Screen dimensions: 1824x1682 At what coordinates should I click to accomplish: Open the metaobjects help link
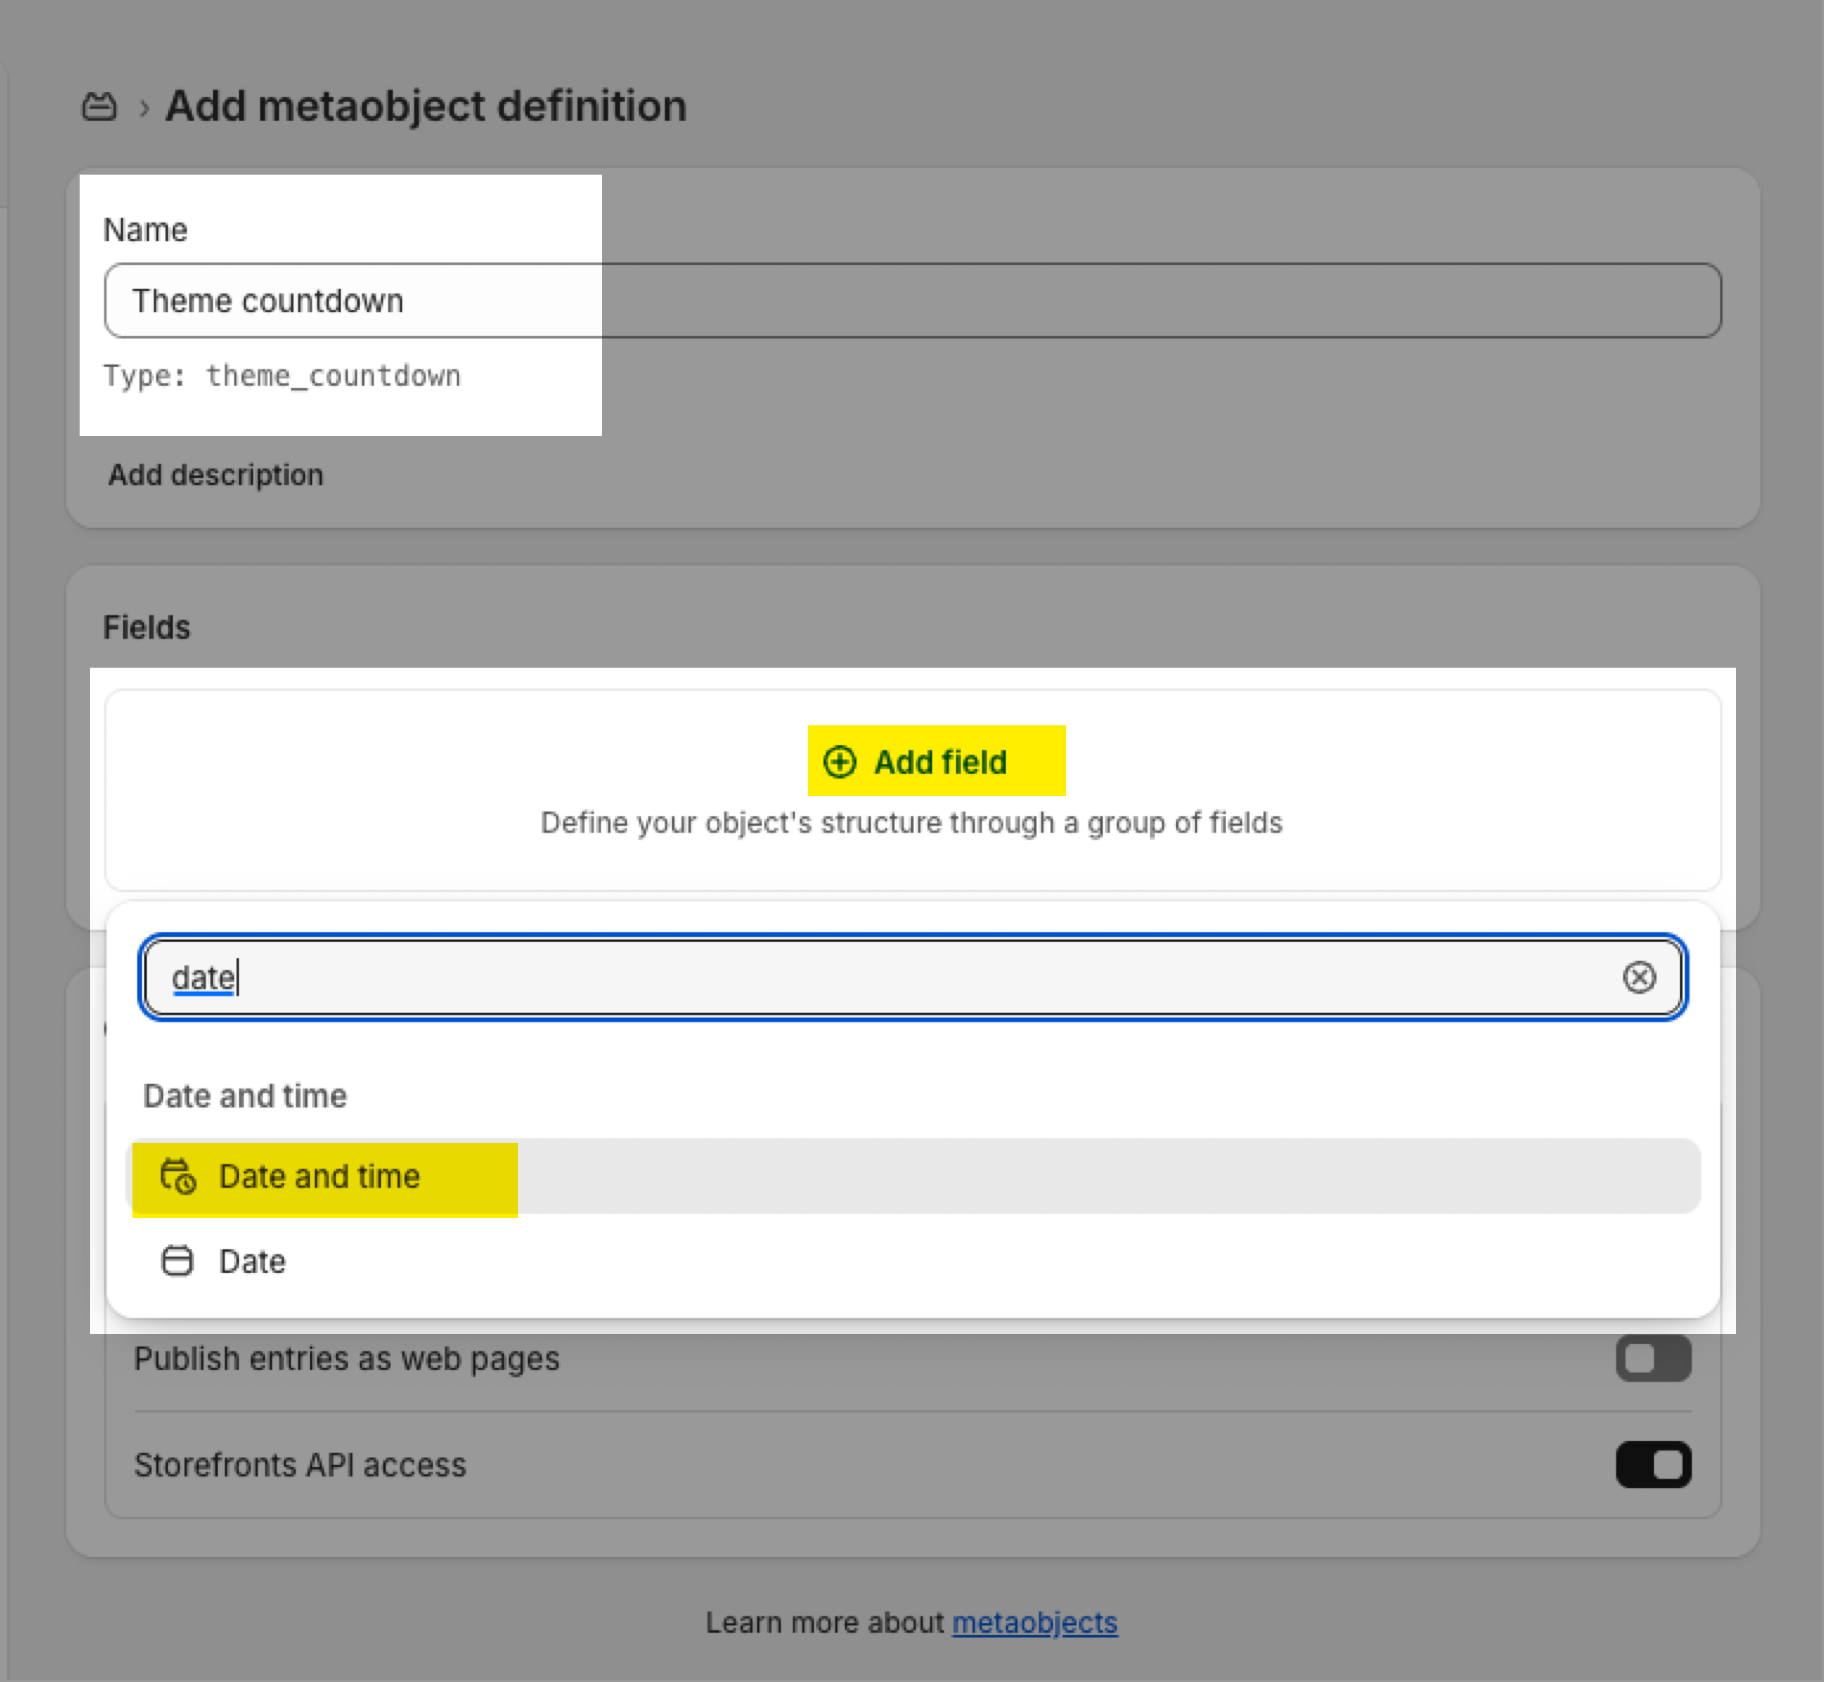(x=1034, y=1622)
